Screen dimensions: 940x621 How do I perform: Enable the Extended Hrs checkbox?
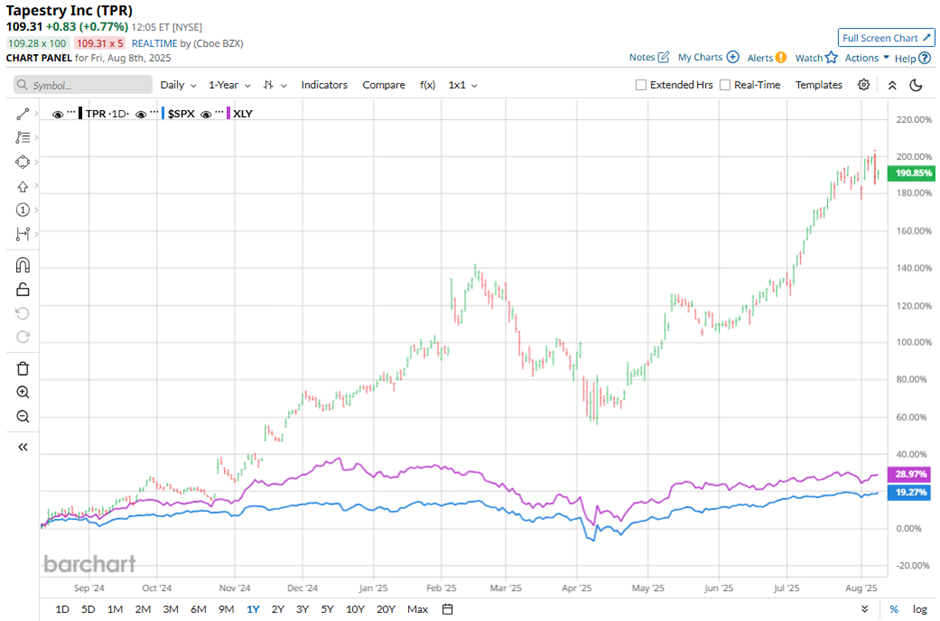point(641,85)
